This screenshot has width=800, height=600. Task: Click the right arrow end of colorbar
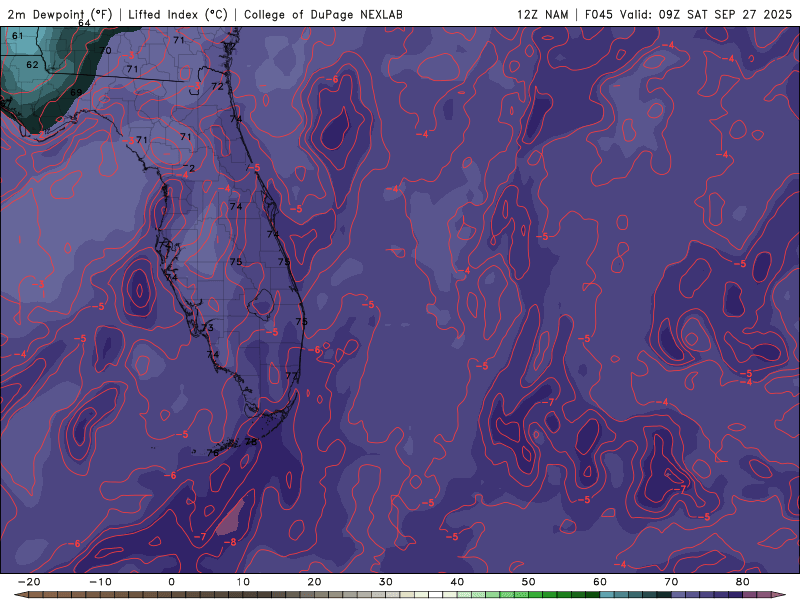pos(781,595)
